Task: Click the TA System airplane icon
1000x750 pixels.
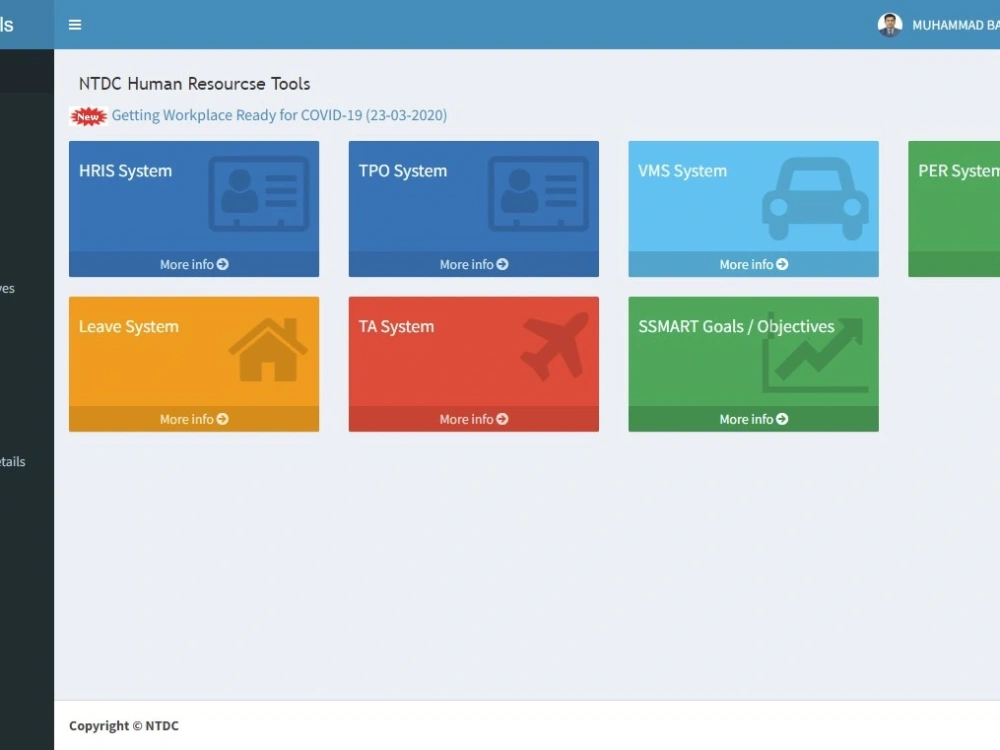Action: click(554, 346)
